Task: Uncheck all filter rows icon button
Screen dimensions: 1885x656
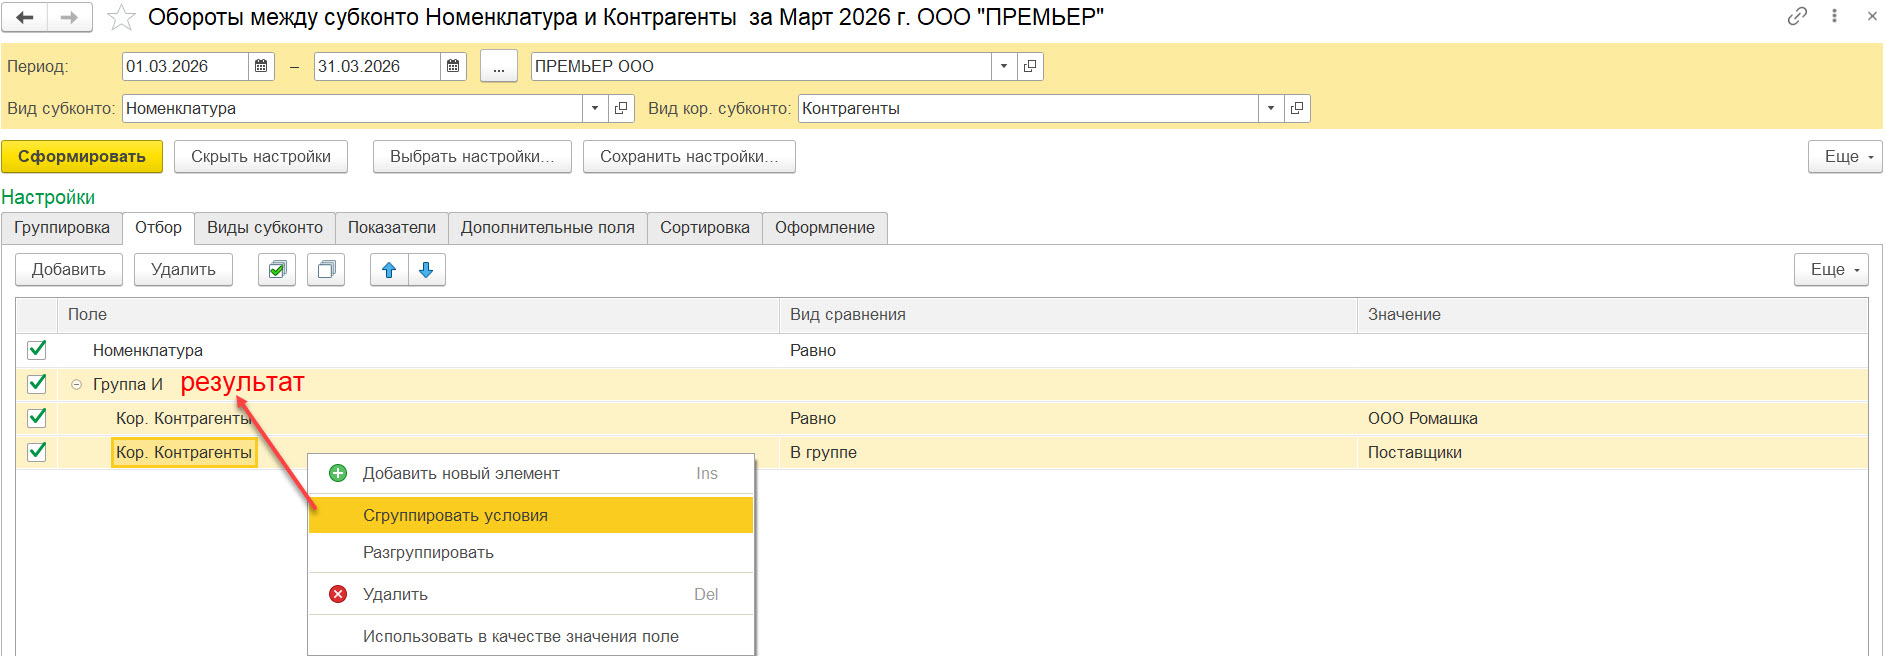Action: coord(326,270)
